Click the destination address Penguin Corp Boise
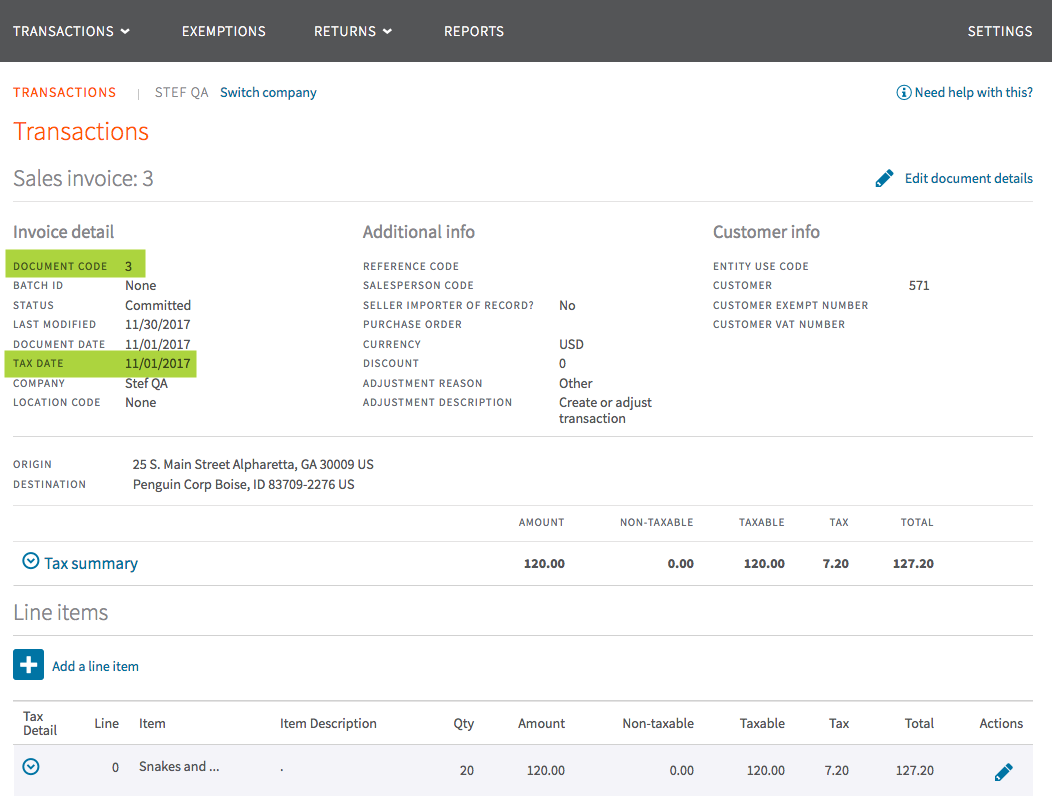 coord(244,484)
